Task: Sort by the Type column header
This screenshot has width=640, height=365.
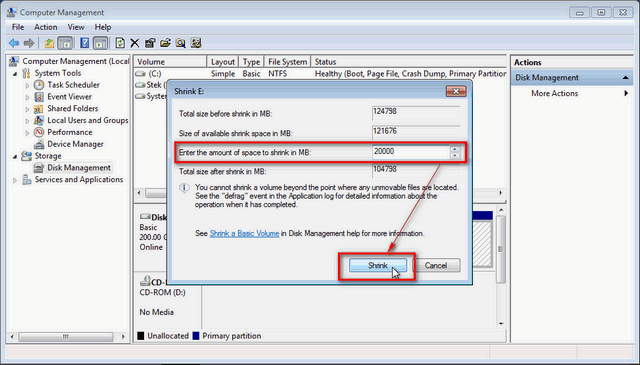Action: click(251, 62)
